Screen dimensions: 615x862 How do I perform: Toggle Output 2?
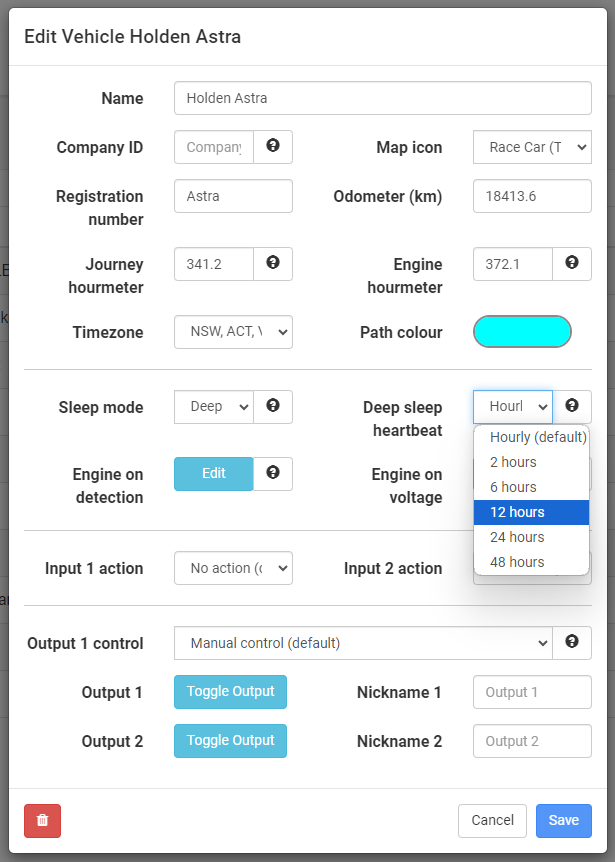230,741
